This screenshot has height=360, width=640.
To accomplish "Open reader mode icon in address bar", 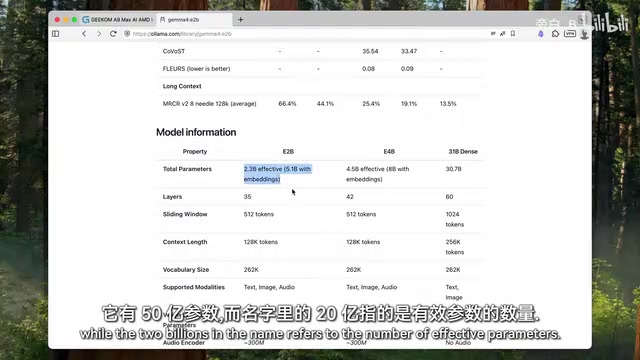I will coord(493,34).
